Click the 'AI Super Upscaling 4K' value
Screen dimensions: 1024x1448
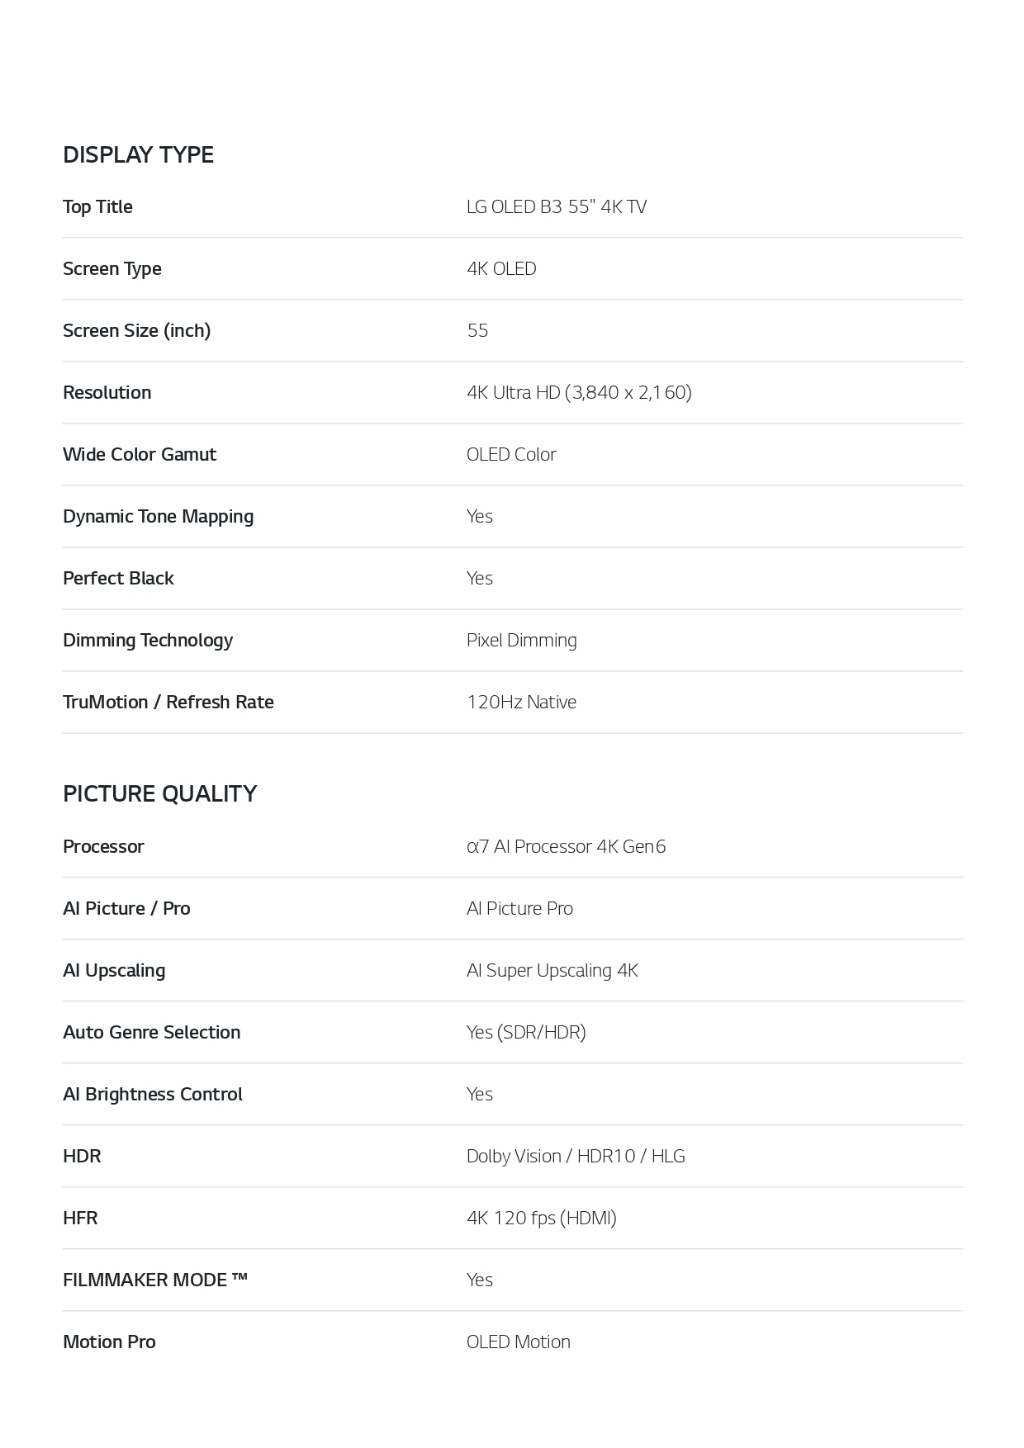552,971
